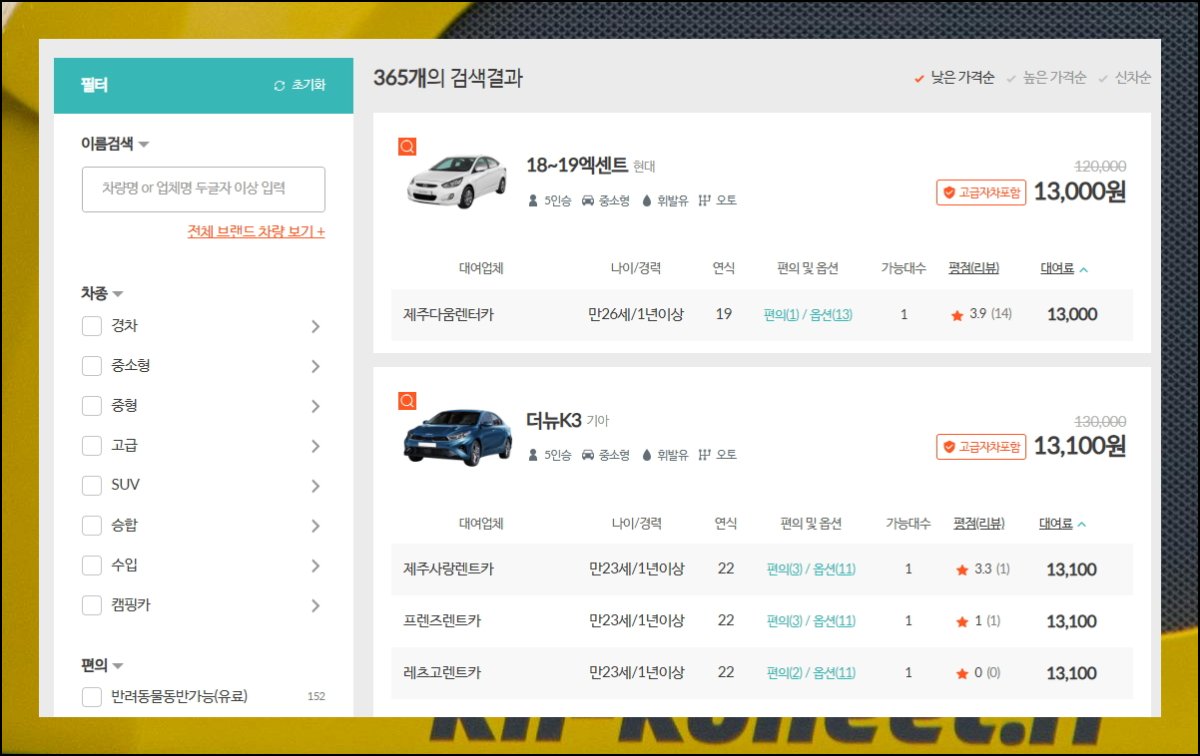Sort 더뉴K3 table by 평점(리뷰)
The width and height of the screenshot is (1200, 756).
[x=979, y=524]
